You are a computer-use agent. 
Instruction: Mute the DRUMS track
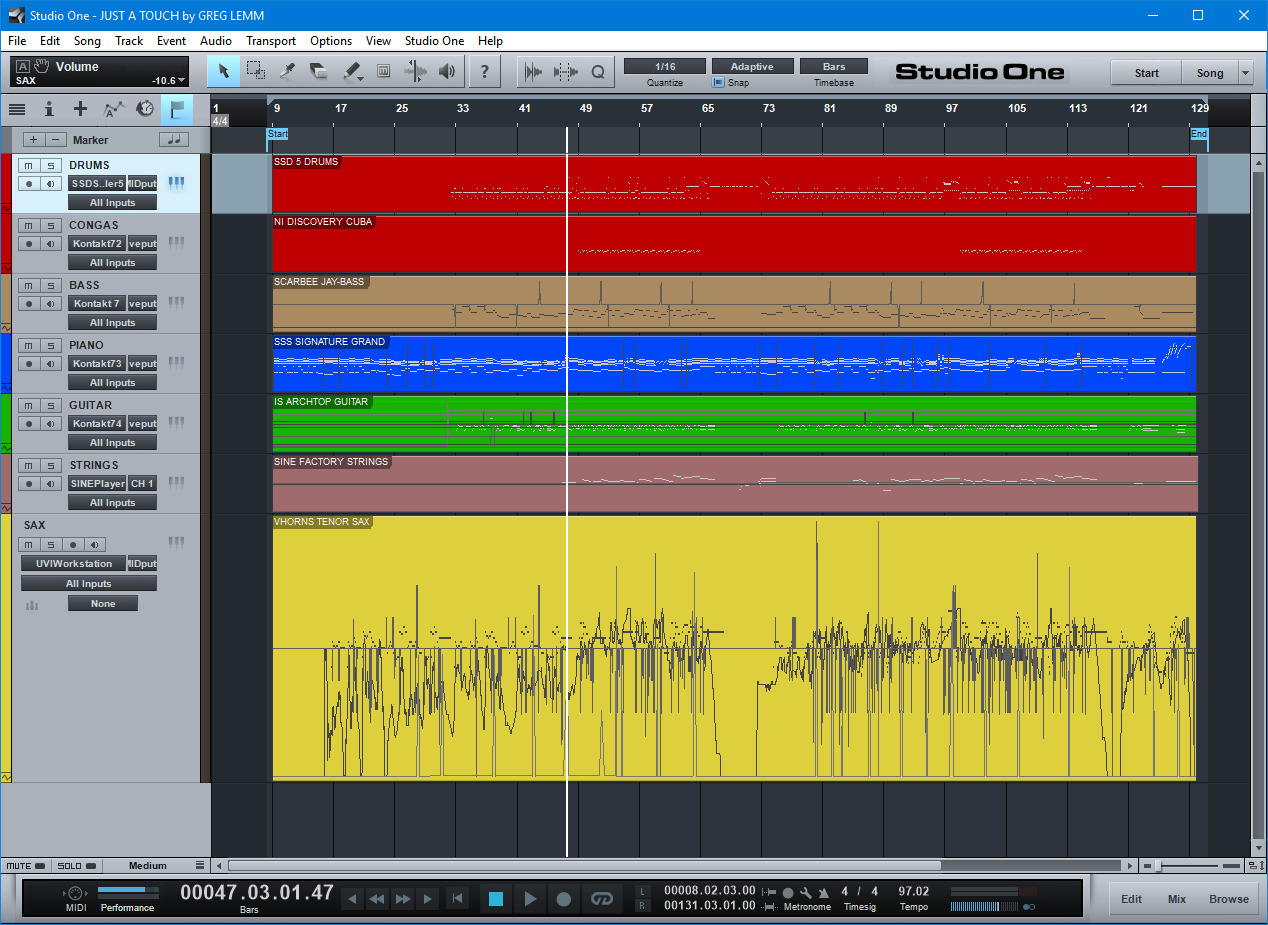(29, 165)
